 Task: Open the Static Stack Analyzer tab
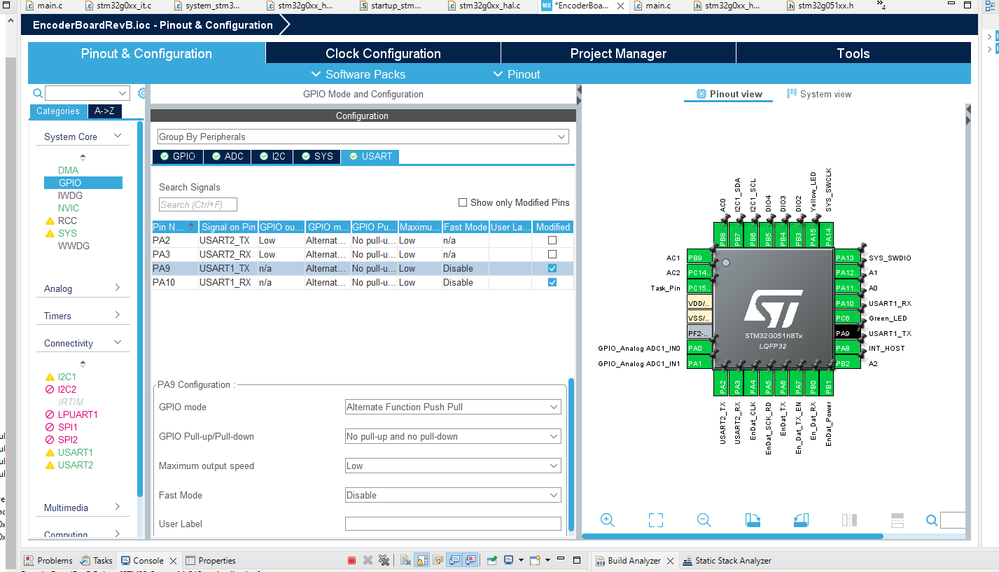click(x=727, y=561)
